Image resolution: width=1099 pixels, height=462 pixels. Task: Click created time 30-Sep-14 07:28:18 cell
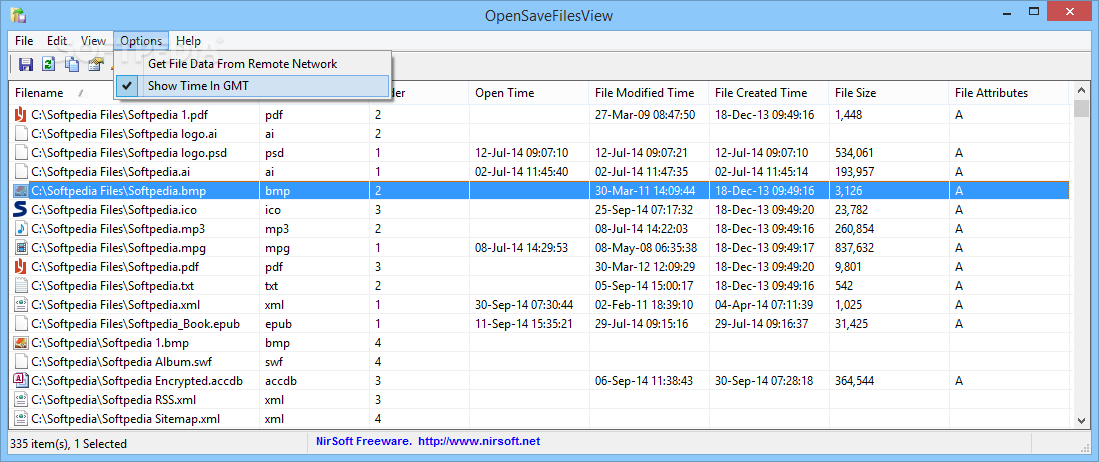point(769,381)
